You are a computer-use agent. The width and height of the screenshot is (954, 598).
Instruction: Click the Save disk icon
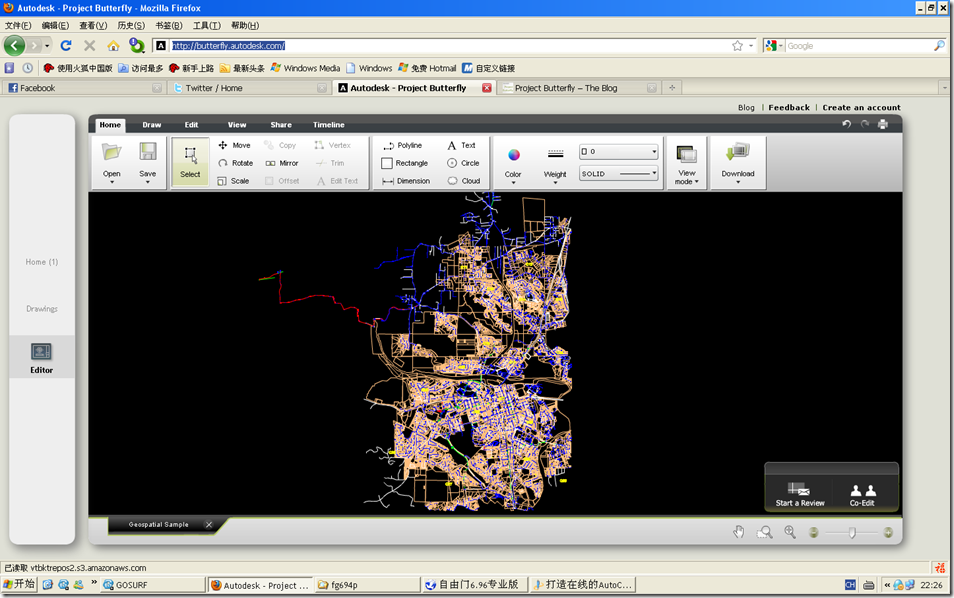click(147, 152)
